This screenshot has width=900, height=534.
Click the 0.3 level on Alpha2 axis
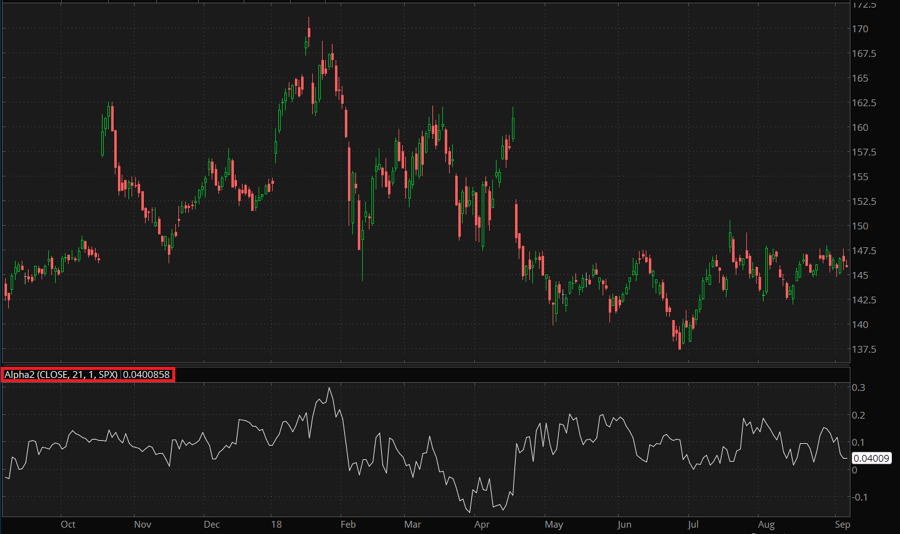pos(860,387)
